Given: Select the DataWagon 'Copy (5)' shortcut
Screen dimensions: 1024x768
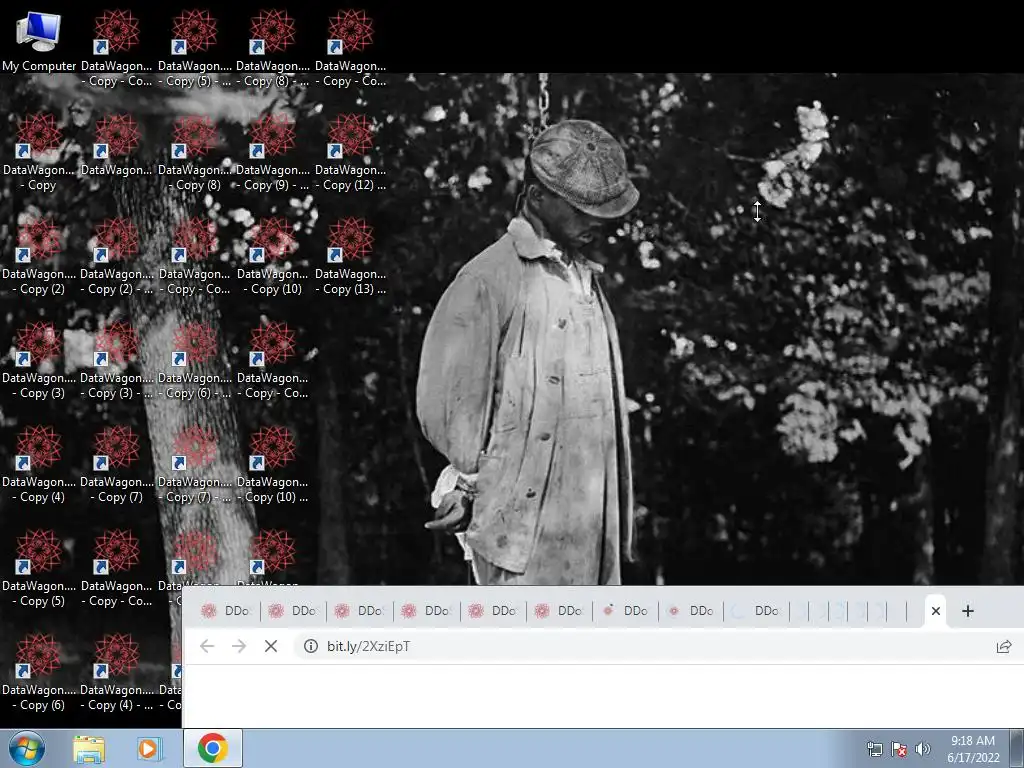Looking at the screenshot, I should click(x=39, y=569).
